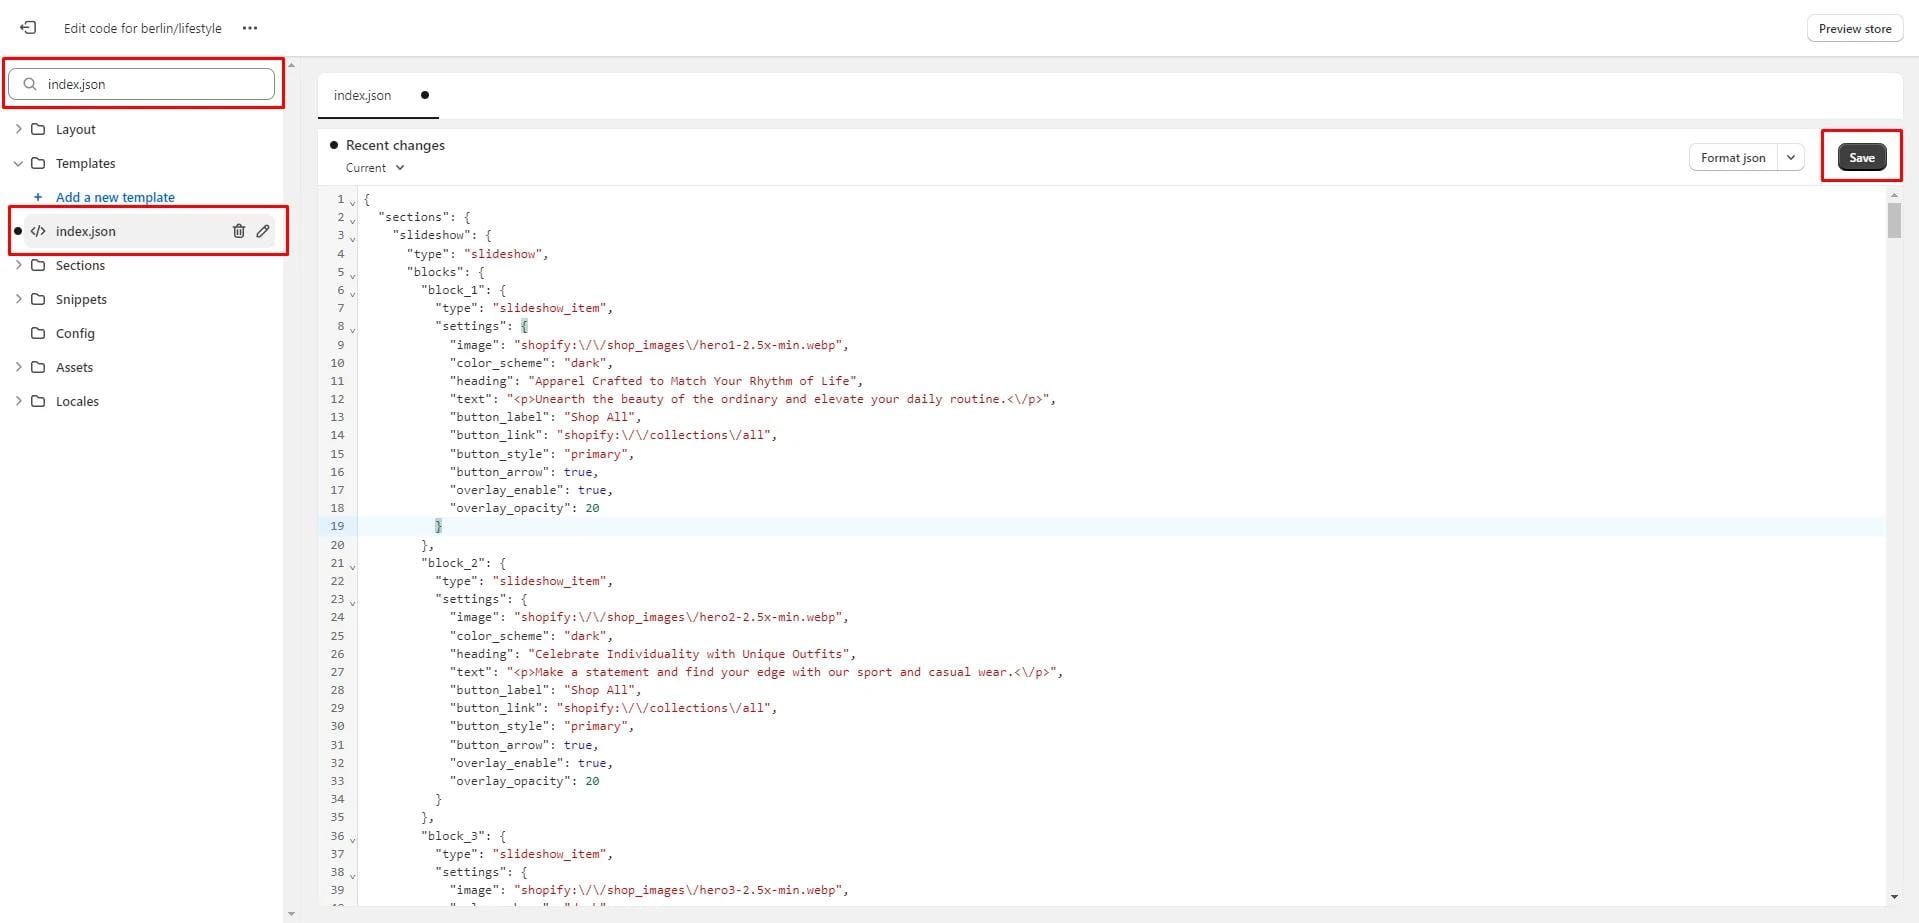
Task: Click into the file search field
Action: [x=150, y=84]
